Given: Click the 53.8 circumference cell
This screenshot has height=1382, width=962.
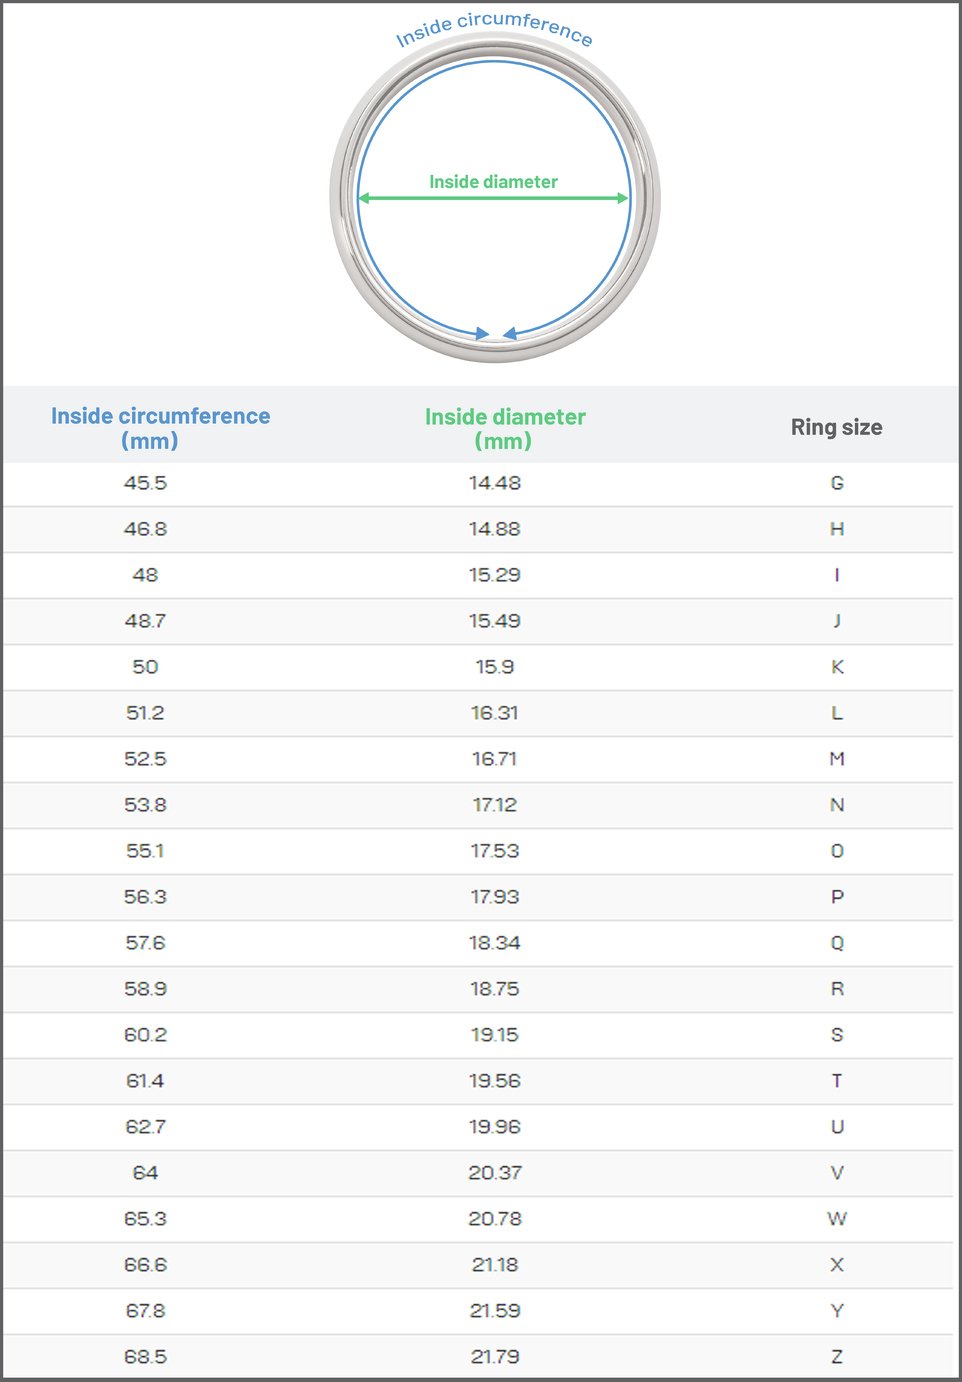Looking at the screenshot, I should 145,805.
